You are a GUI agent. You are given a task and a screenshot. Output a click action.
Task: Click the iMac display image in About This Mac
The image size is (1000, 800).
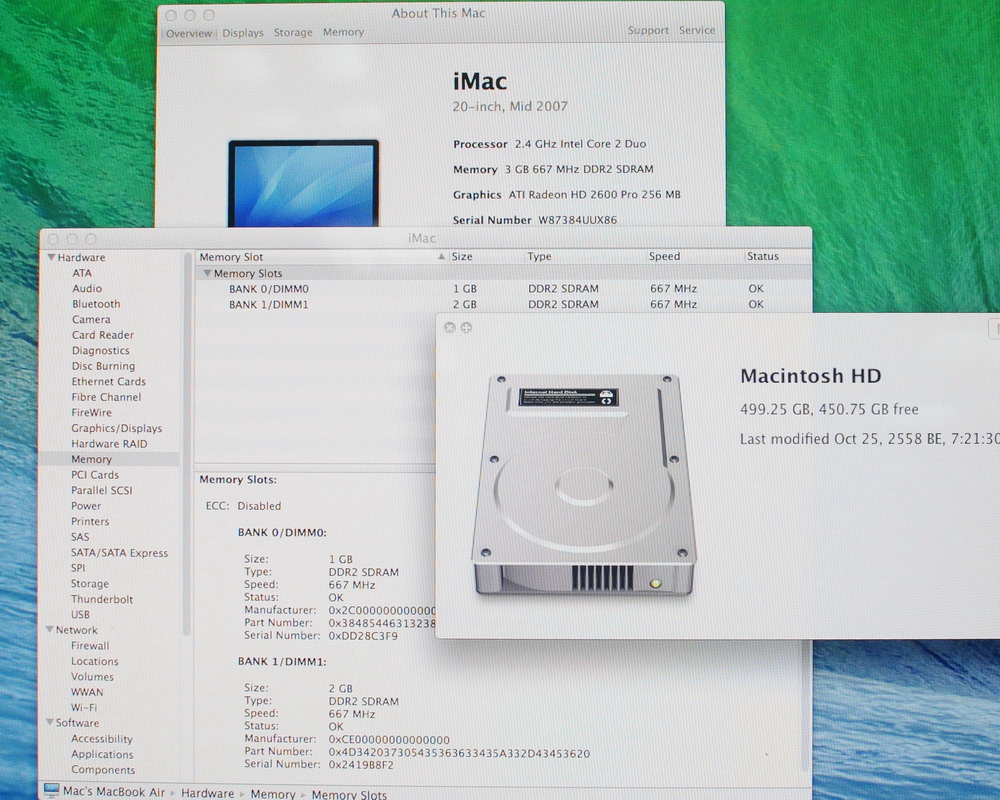pos(304,183)
